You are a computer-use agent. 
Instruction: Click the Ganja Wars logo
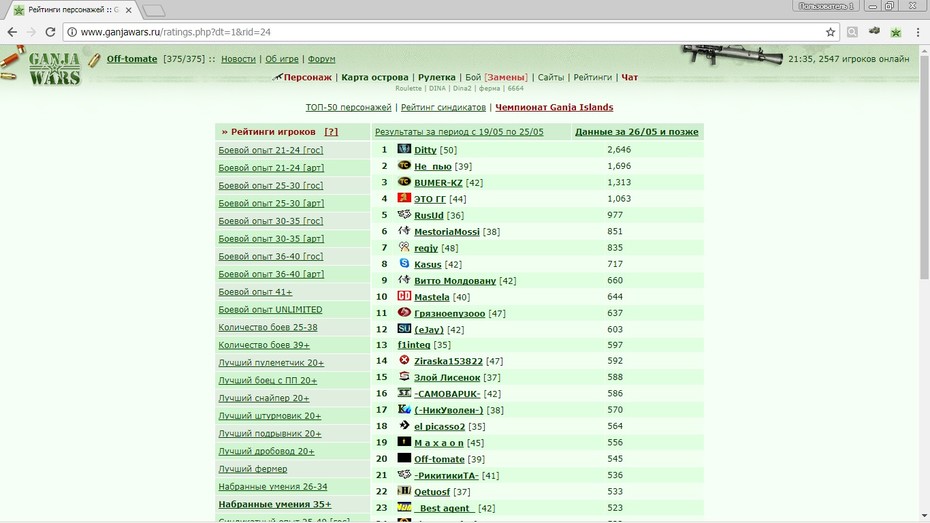(54, 68)
